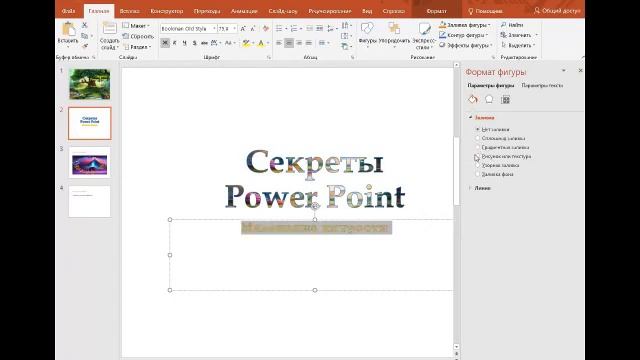Switch to the Конструктор tab
640x360 pixels.
[167, 11]
